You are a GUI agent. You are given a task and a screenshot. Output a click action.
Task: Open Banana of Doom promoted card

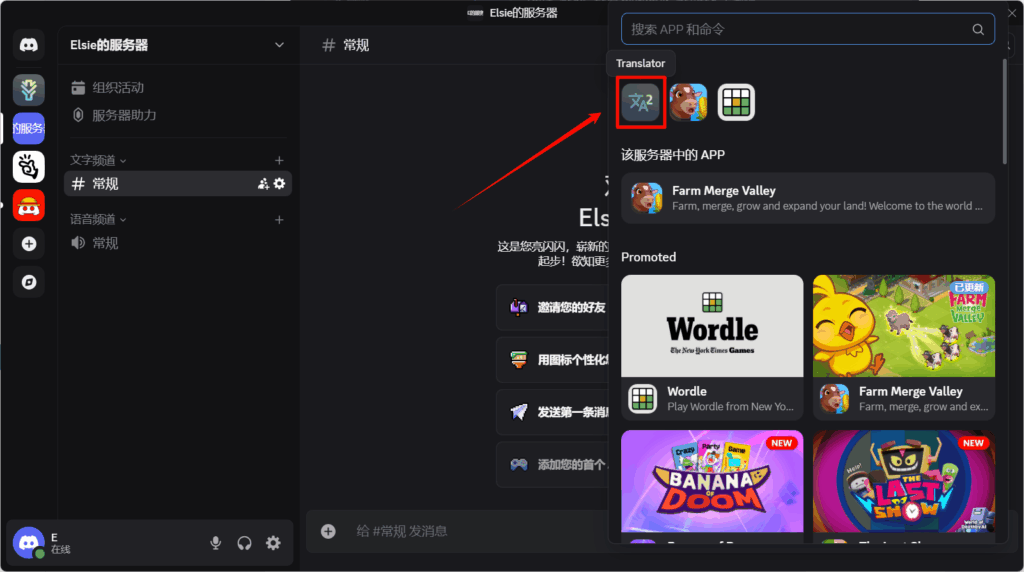(712, 486)
